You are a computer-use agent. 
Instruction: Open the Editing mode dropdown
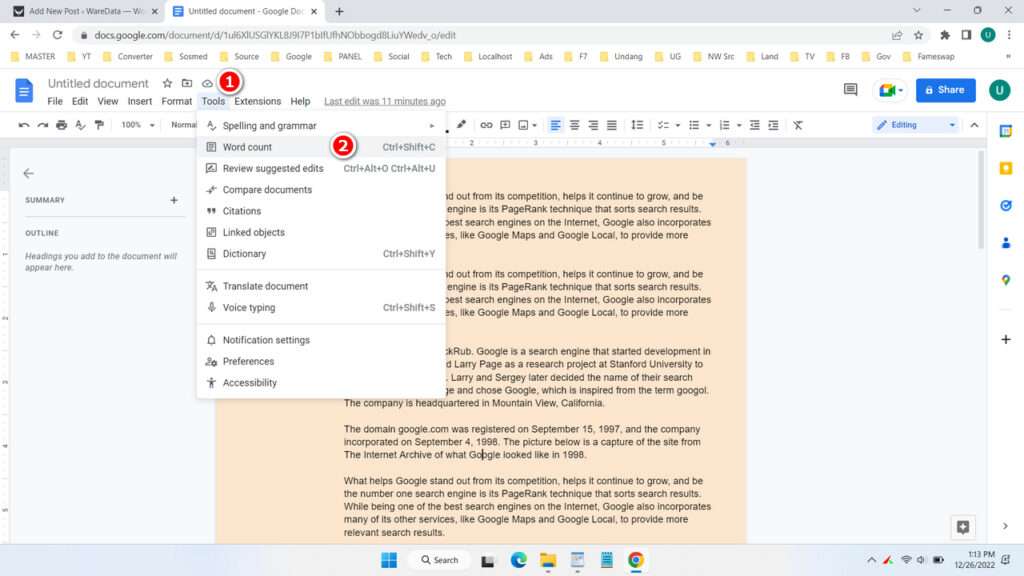[x=915, y=125]
